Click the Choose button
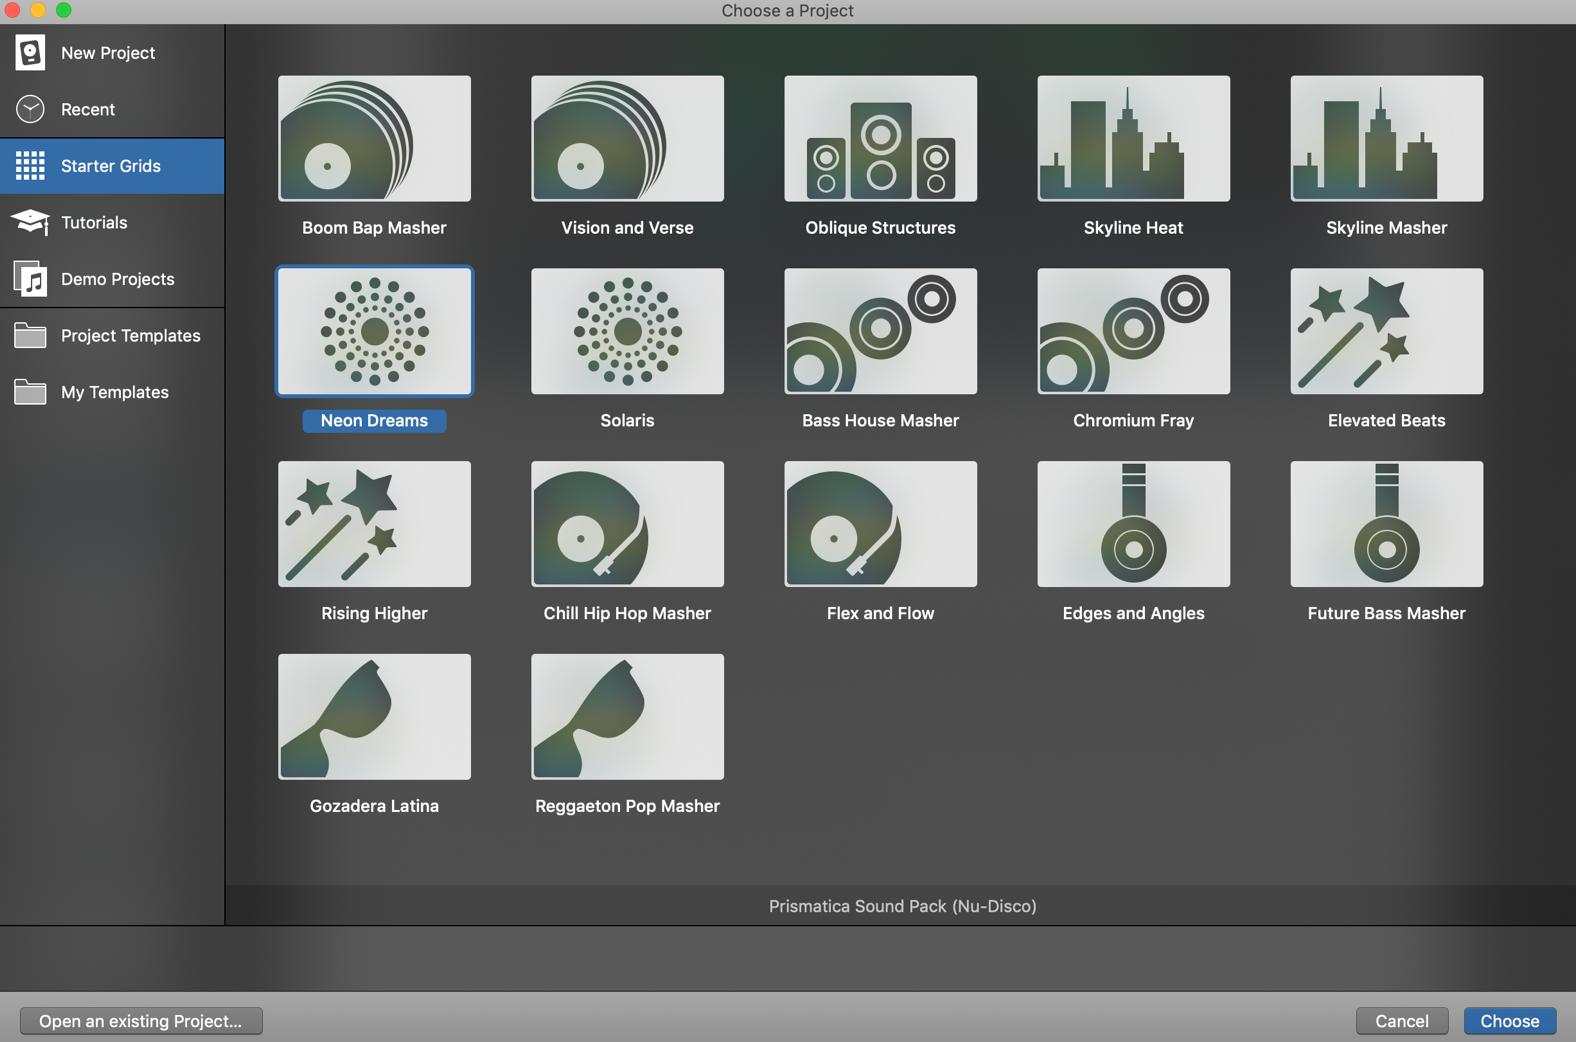This screenshot has height=1042, width=1576. click(1509, 1021)
